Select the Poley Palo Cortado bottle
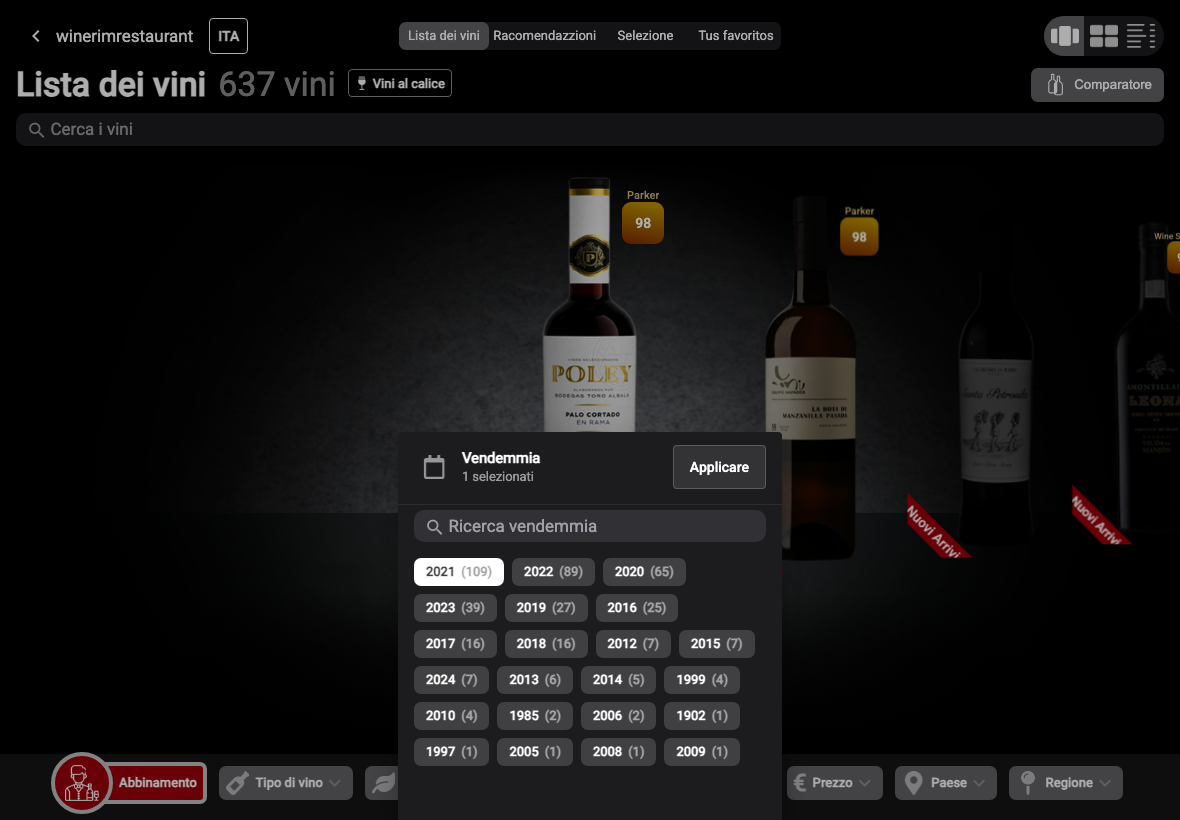This screenshot has height=820, width=1180. (x=589, y=305)
